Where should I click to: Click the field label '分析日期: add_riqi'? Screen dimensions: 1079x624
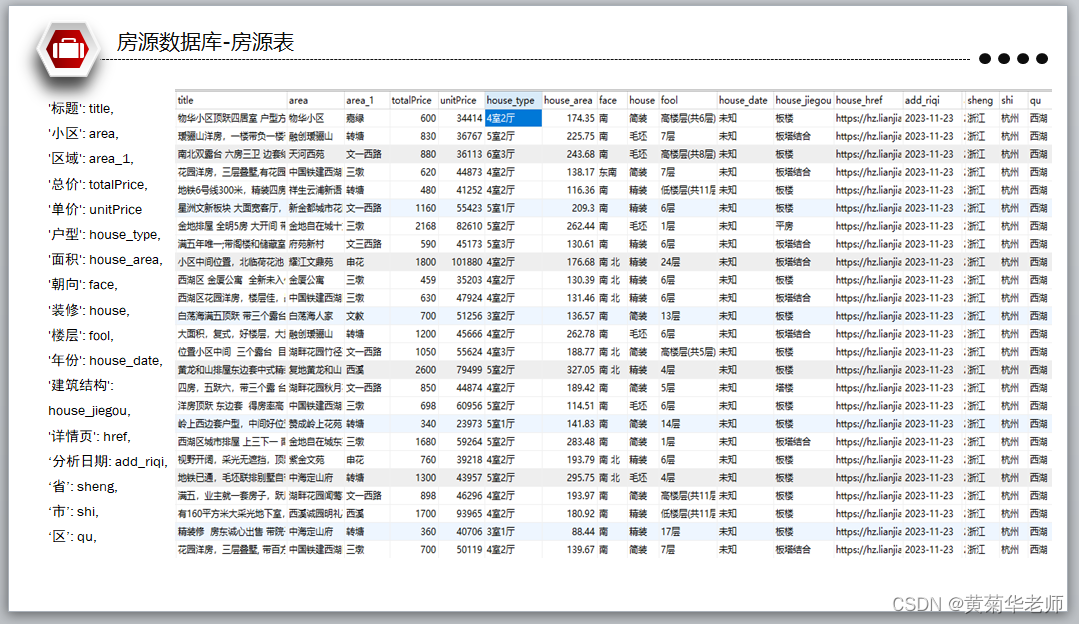(107, 461)
